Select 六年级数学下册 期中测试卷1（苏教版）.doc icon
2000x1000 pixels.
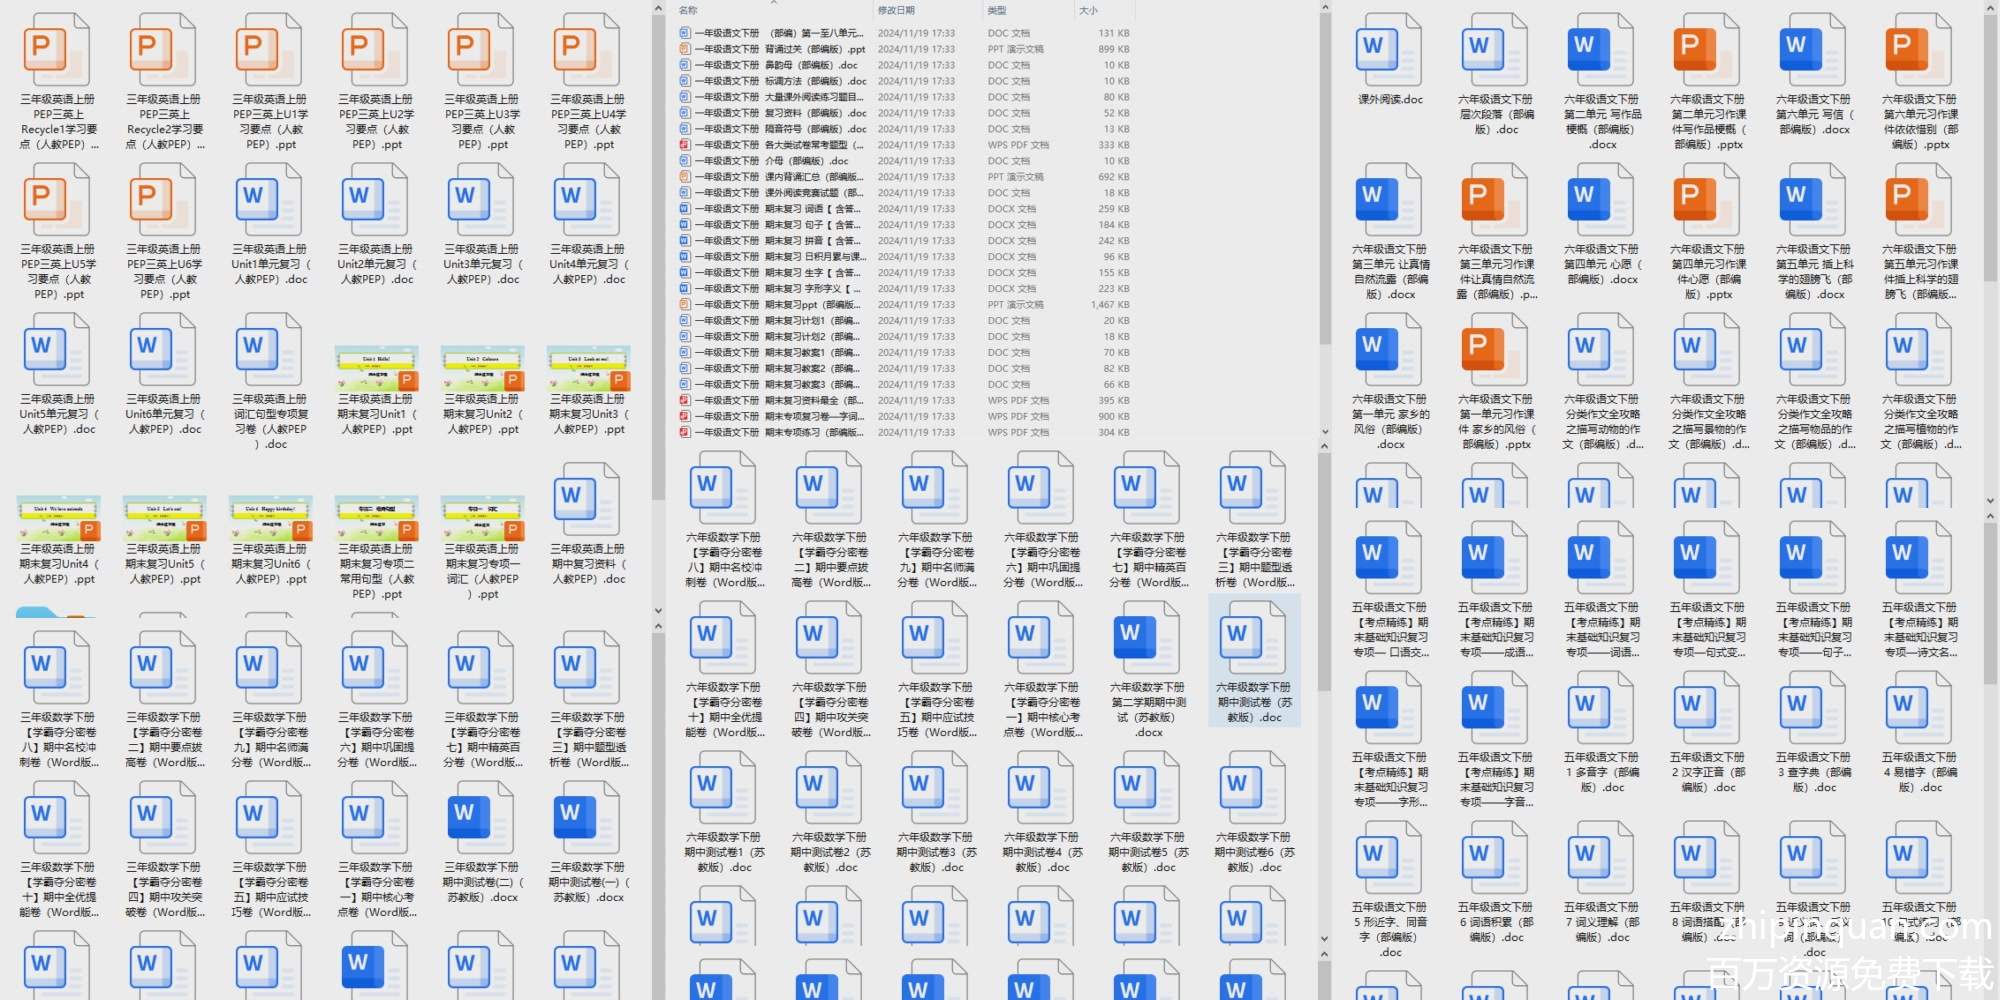[723, 788]
